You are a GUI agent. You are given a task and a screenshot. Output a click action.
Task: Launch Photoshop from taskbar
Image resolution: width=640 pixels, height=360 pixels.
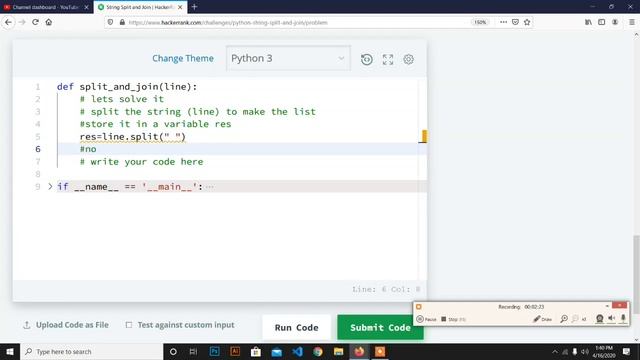214,351
